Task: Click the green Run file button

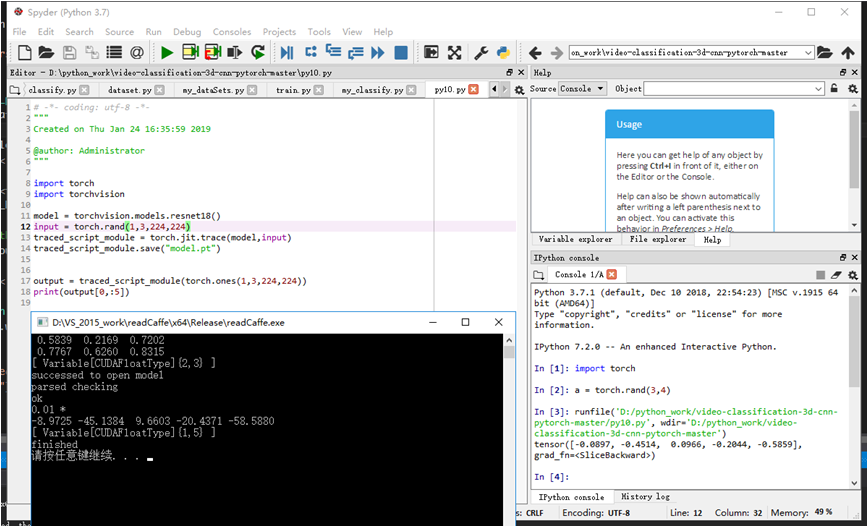Action: pos(166,52)
